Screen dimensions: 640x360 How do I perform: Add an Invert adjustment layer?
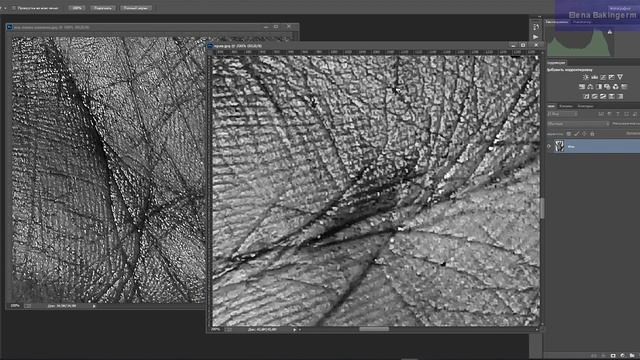pos(586,96)
